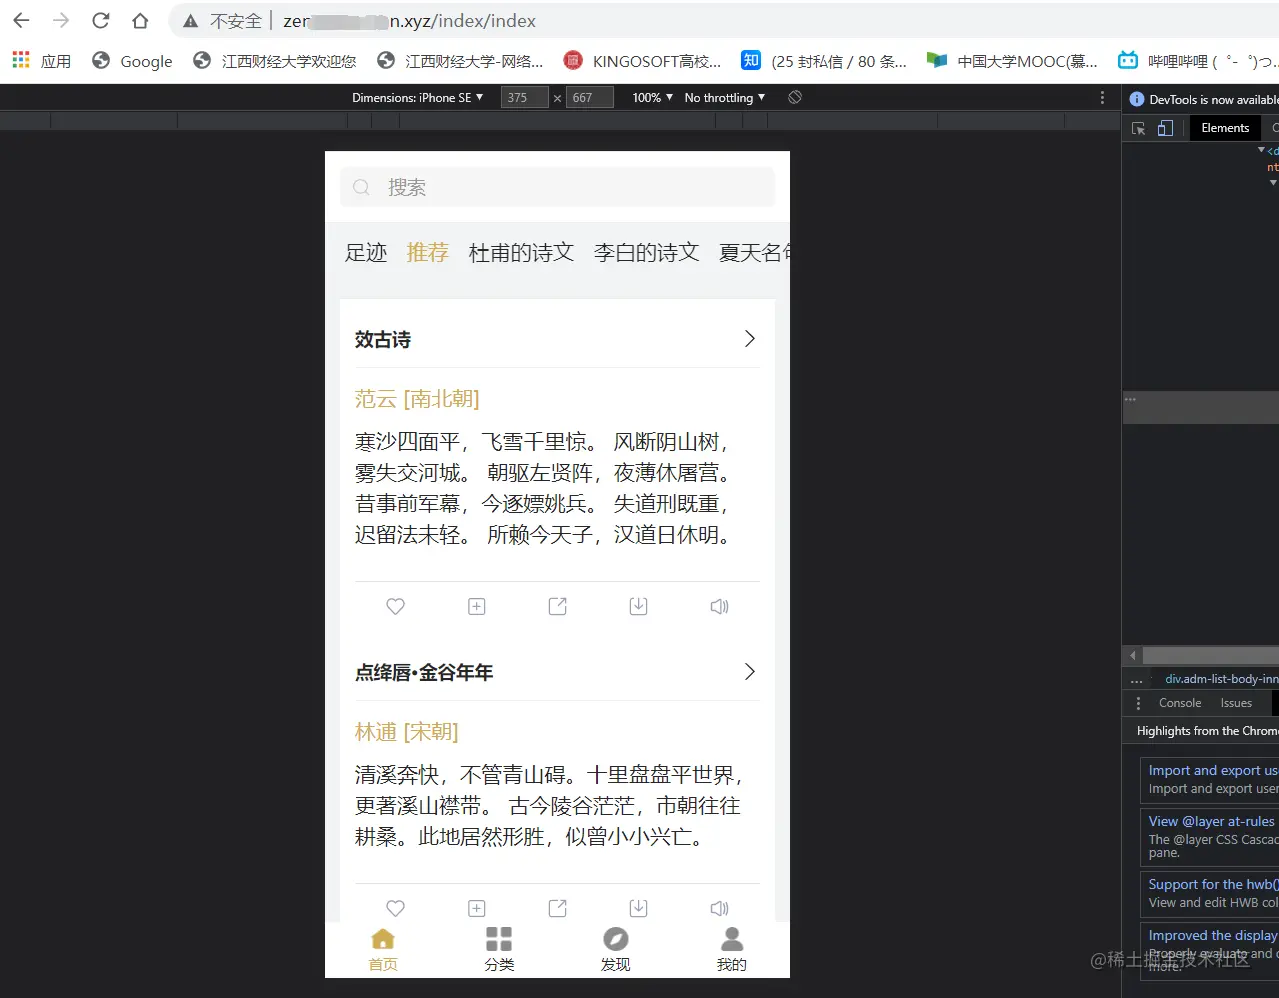Screen dimensions: 1279x998
Task: Toggle DevTools device toolbar icon
Action: click(x=1165, y=128)
